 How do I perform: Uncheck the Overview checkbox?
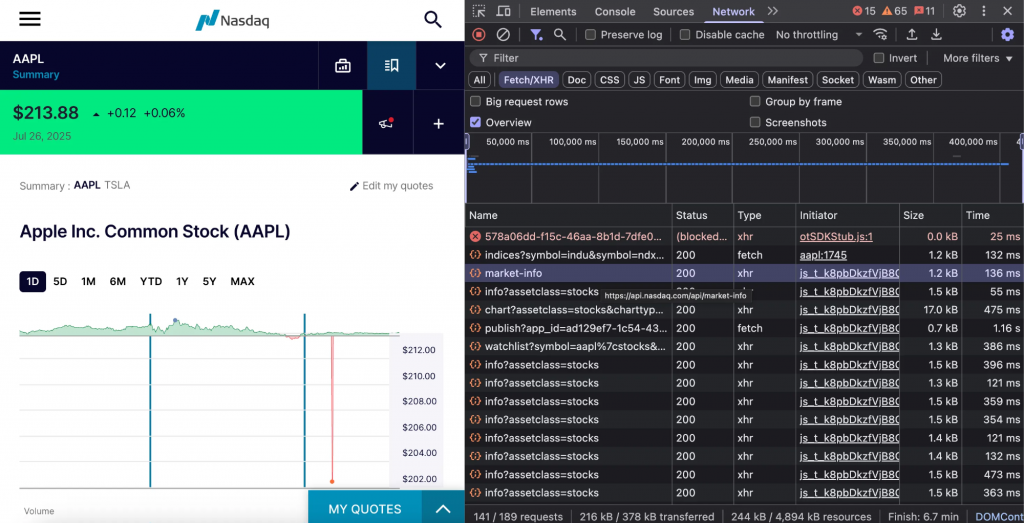[476, 122]
